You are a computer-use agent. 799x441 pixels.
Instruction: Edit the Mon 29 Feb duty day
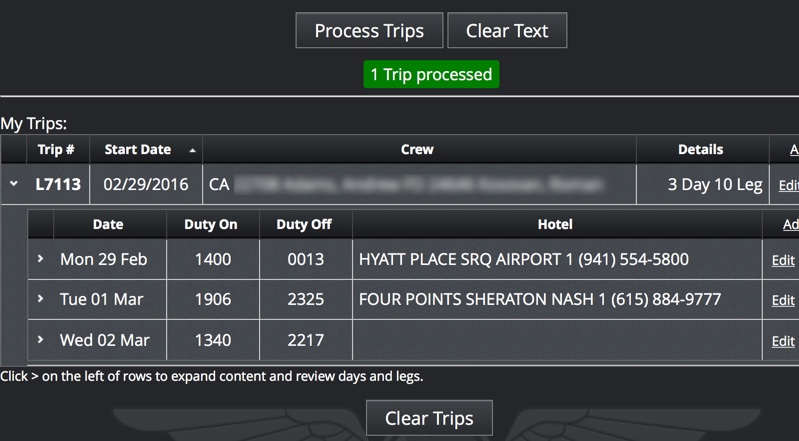click(783, 260)
